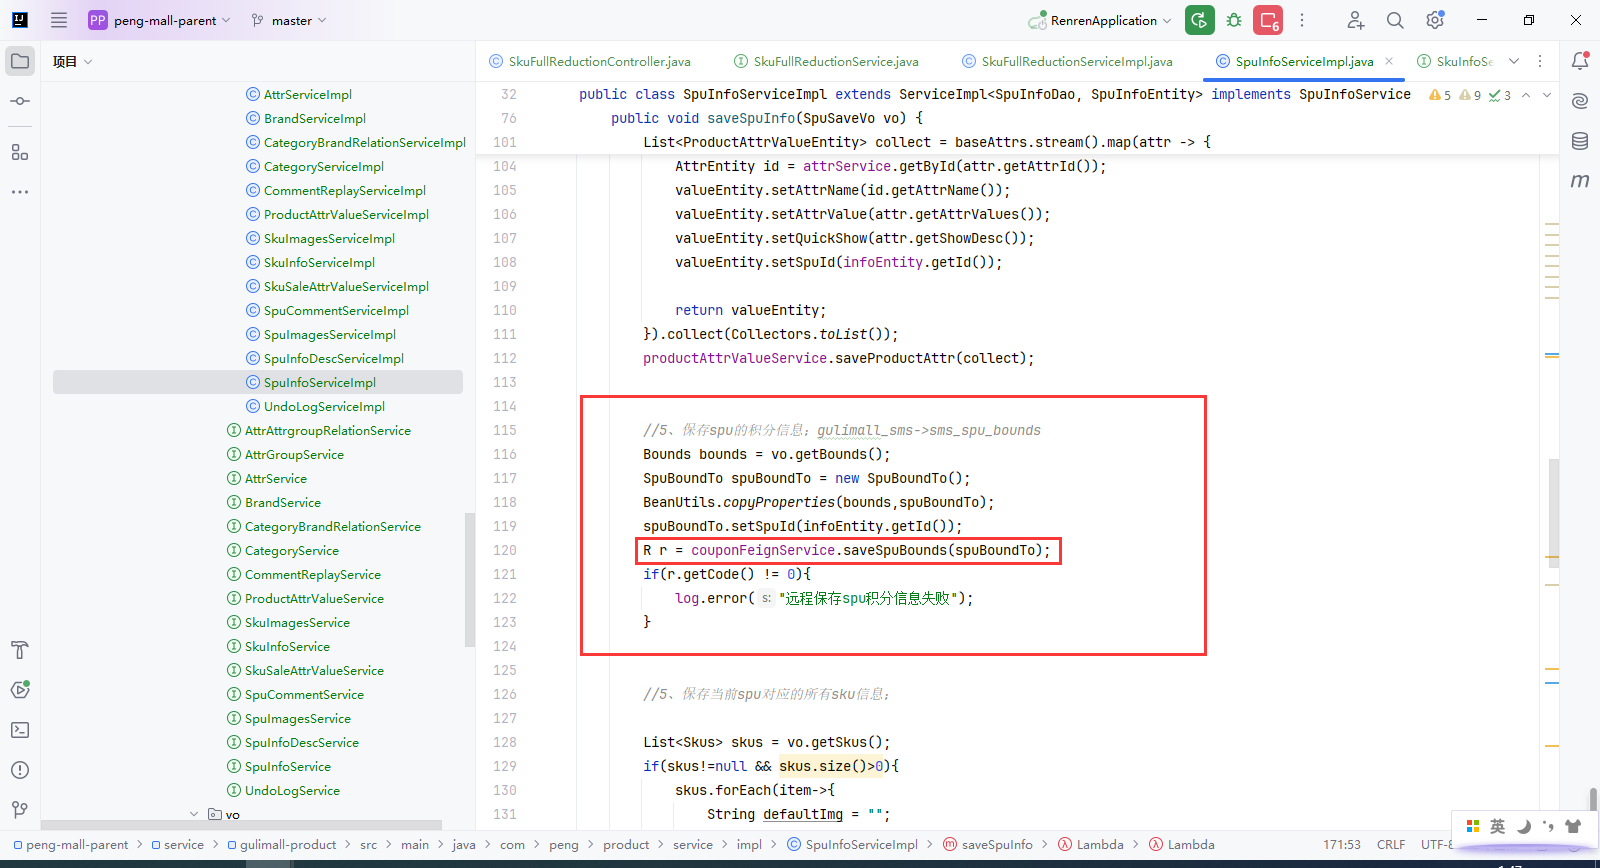Open more run actions menu
This screenshot has width=1600, height=868.
pos(1302,20)
